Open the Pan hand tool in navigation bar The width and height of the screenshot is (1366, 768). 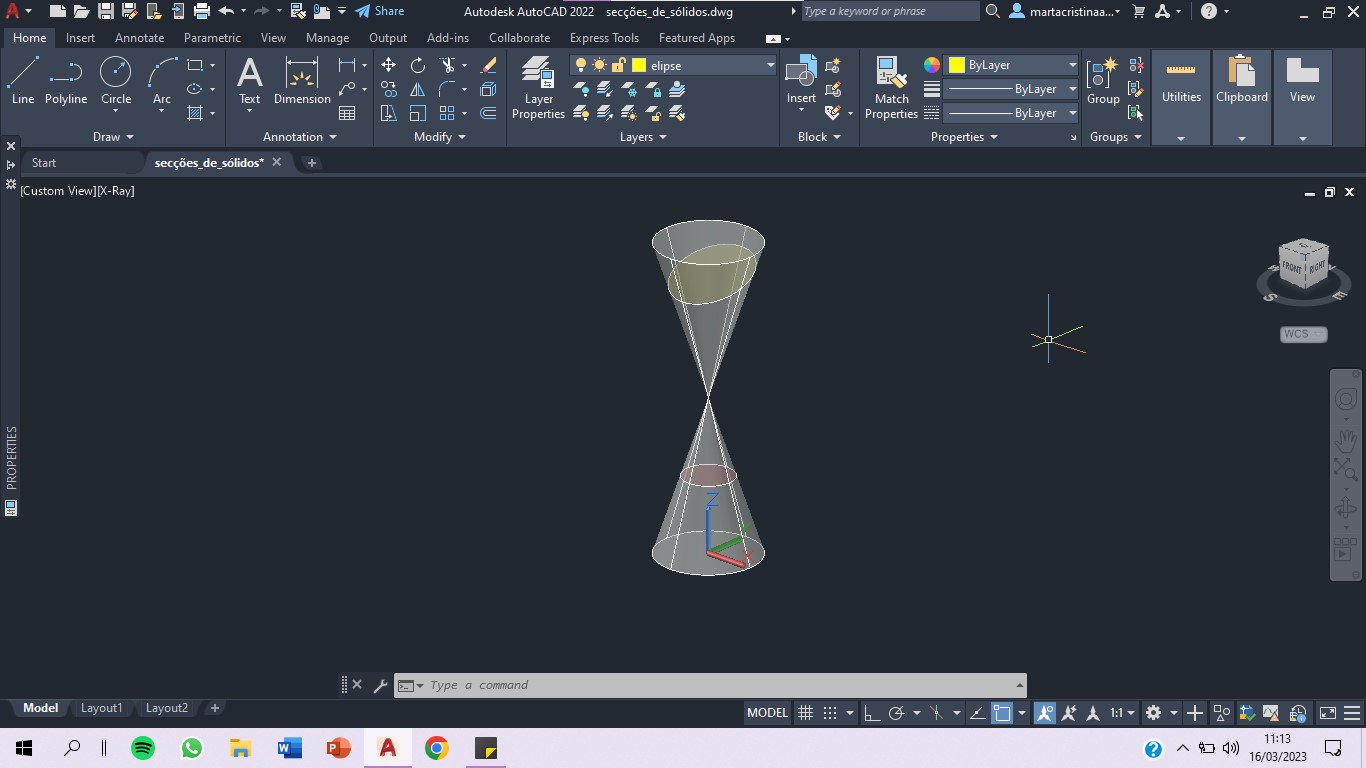click(x=1346, y=439)
